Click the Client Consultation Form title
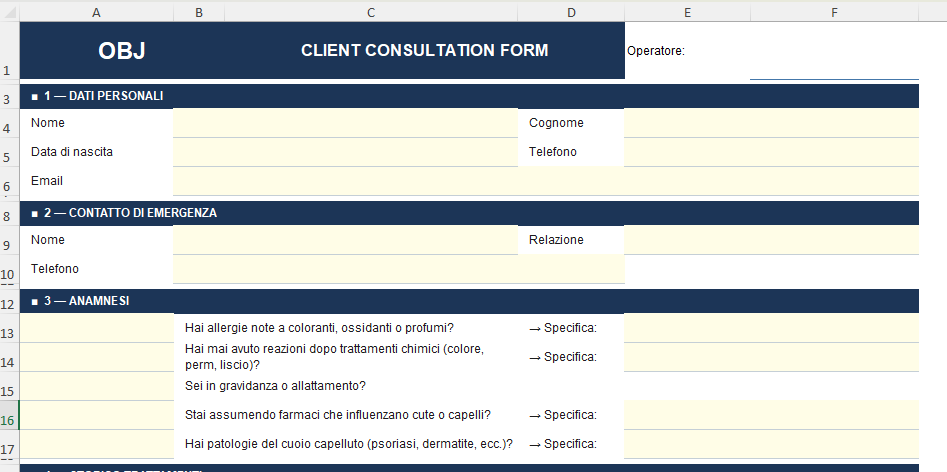The image size is (947, 472). click(424, 50)
